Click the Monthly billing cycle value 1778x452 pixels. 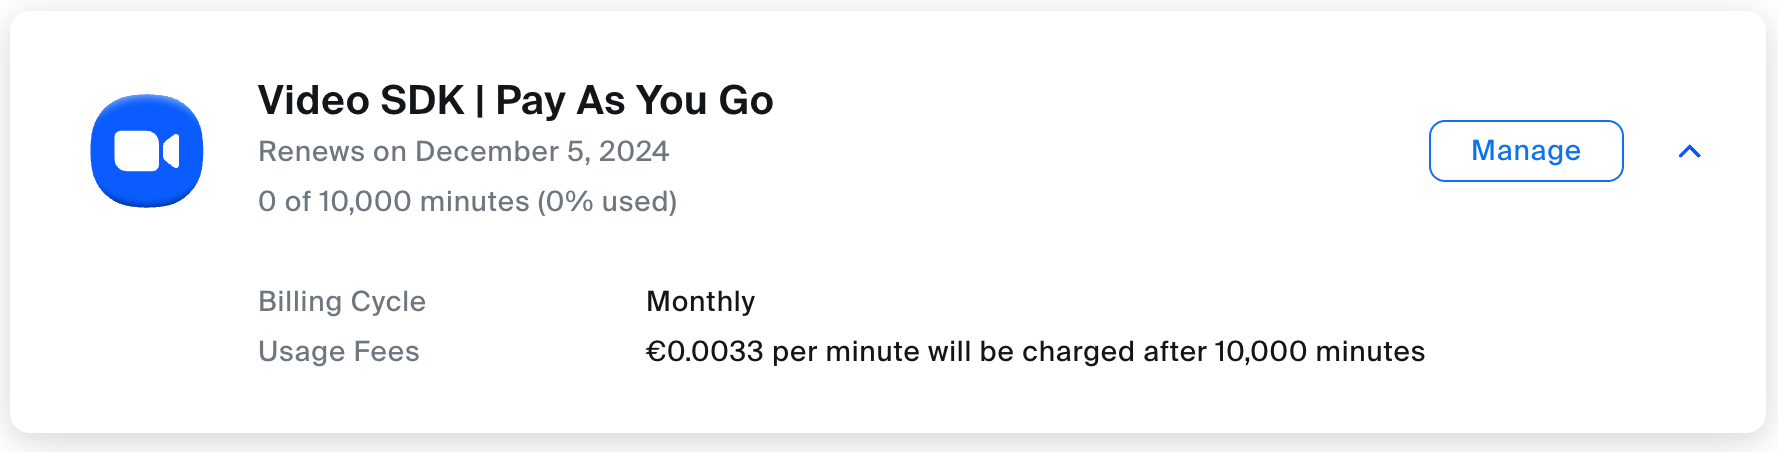[x=700, y=302]
